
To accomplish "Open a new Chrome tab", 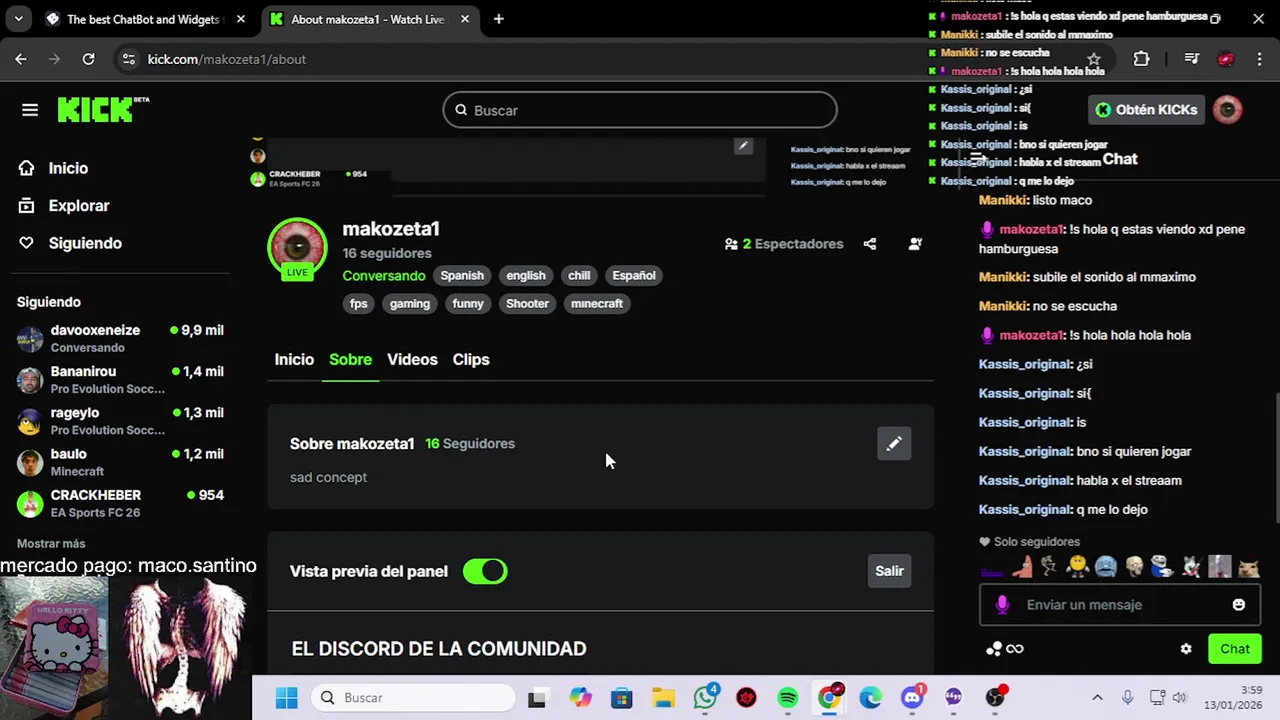I will tap(498, 19).
